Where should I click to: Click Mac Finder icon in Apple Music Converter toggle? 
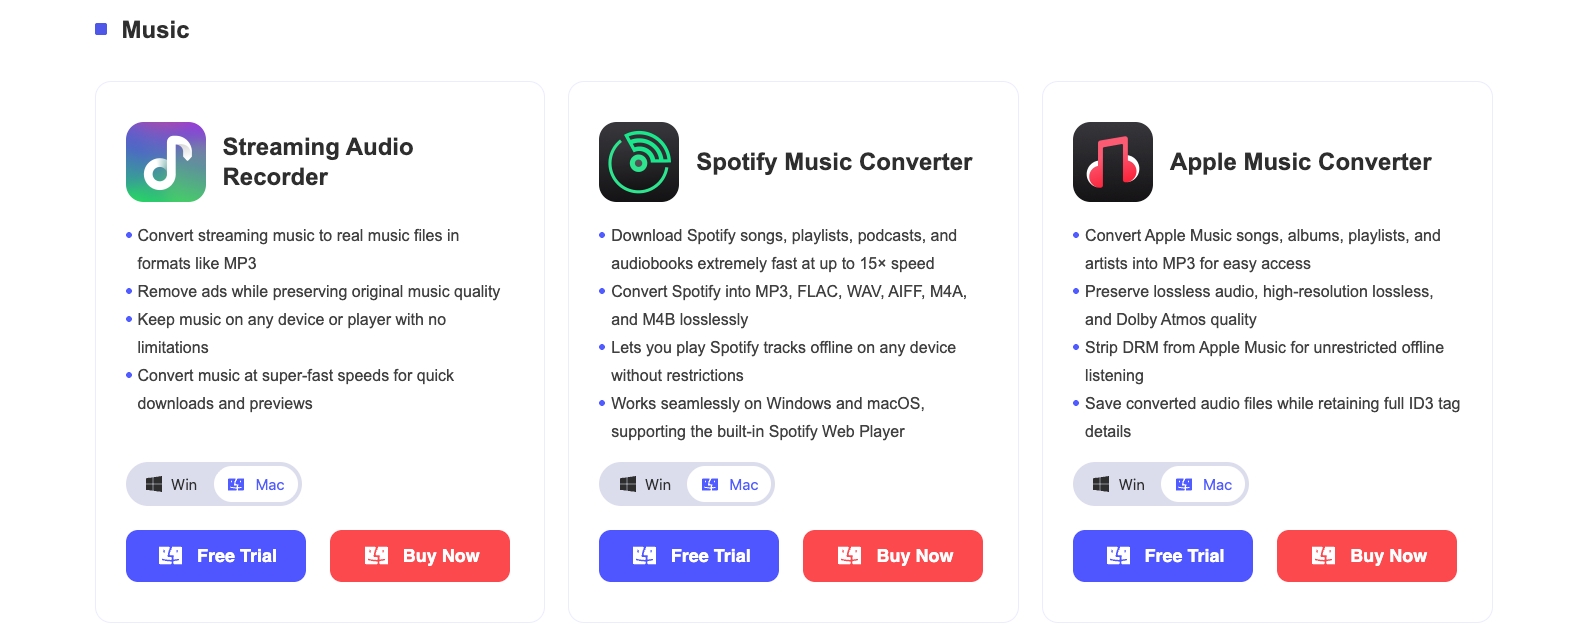tap(1184, 485)
